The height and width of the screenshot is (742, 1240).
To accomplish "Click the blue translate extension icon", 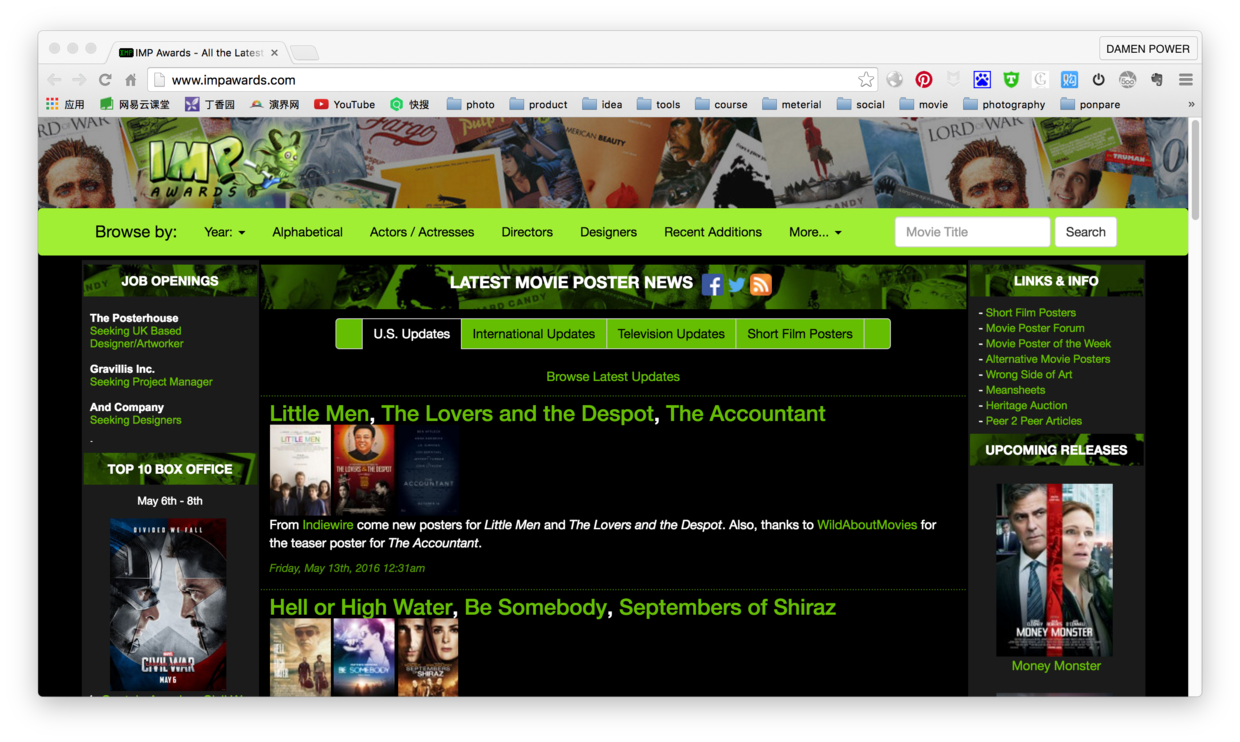I will coord(1069,80).
